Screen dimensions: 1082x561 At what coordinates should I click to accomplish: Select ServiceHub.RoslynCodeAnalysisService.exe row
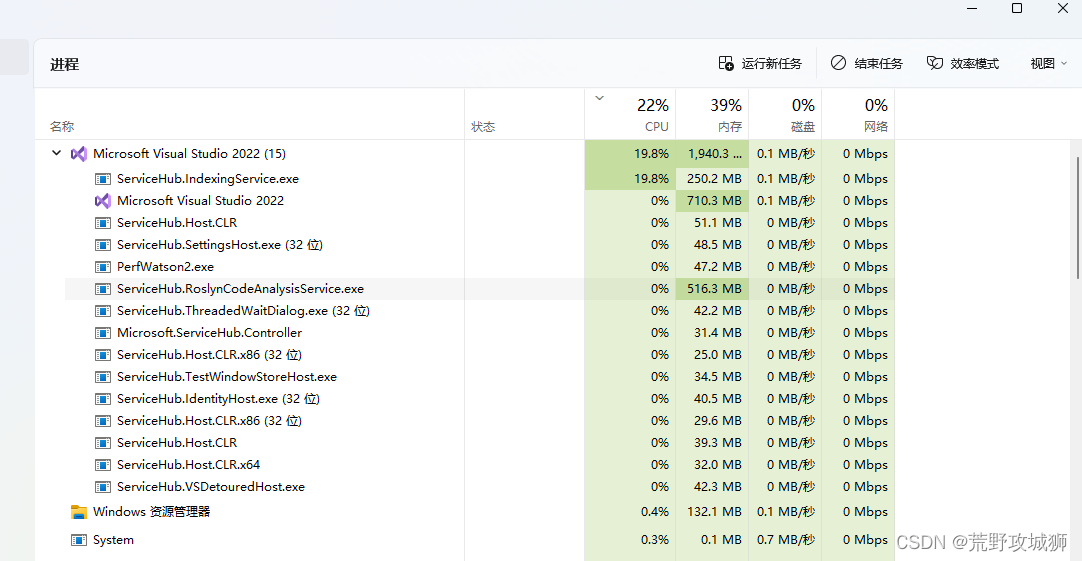480,289
